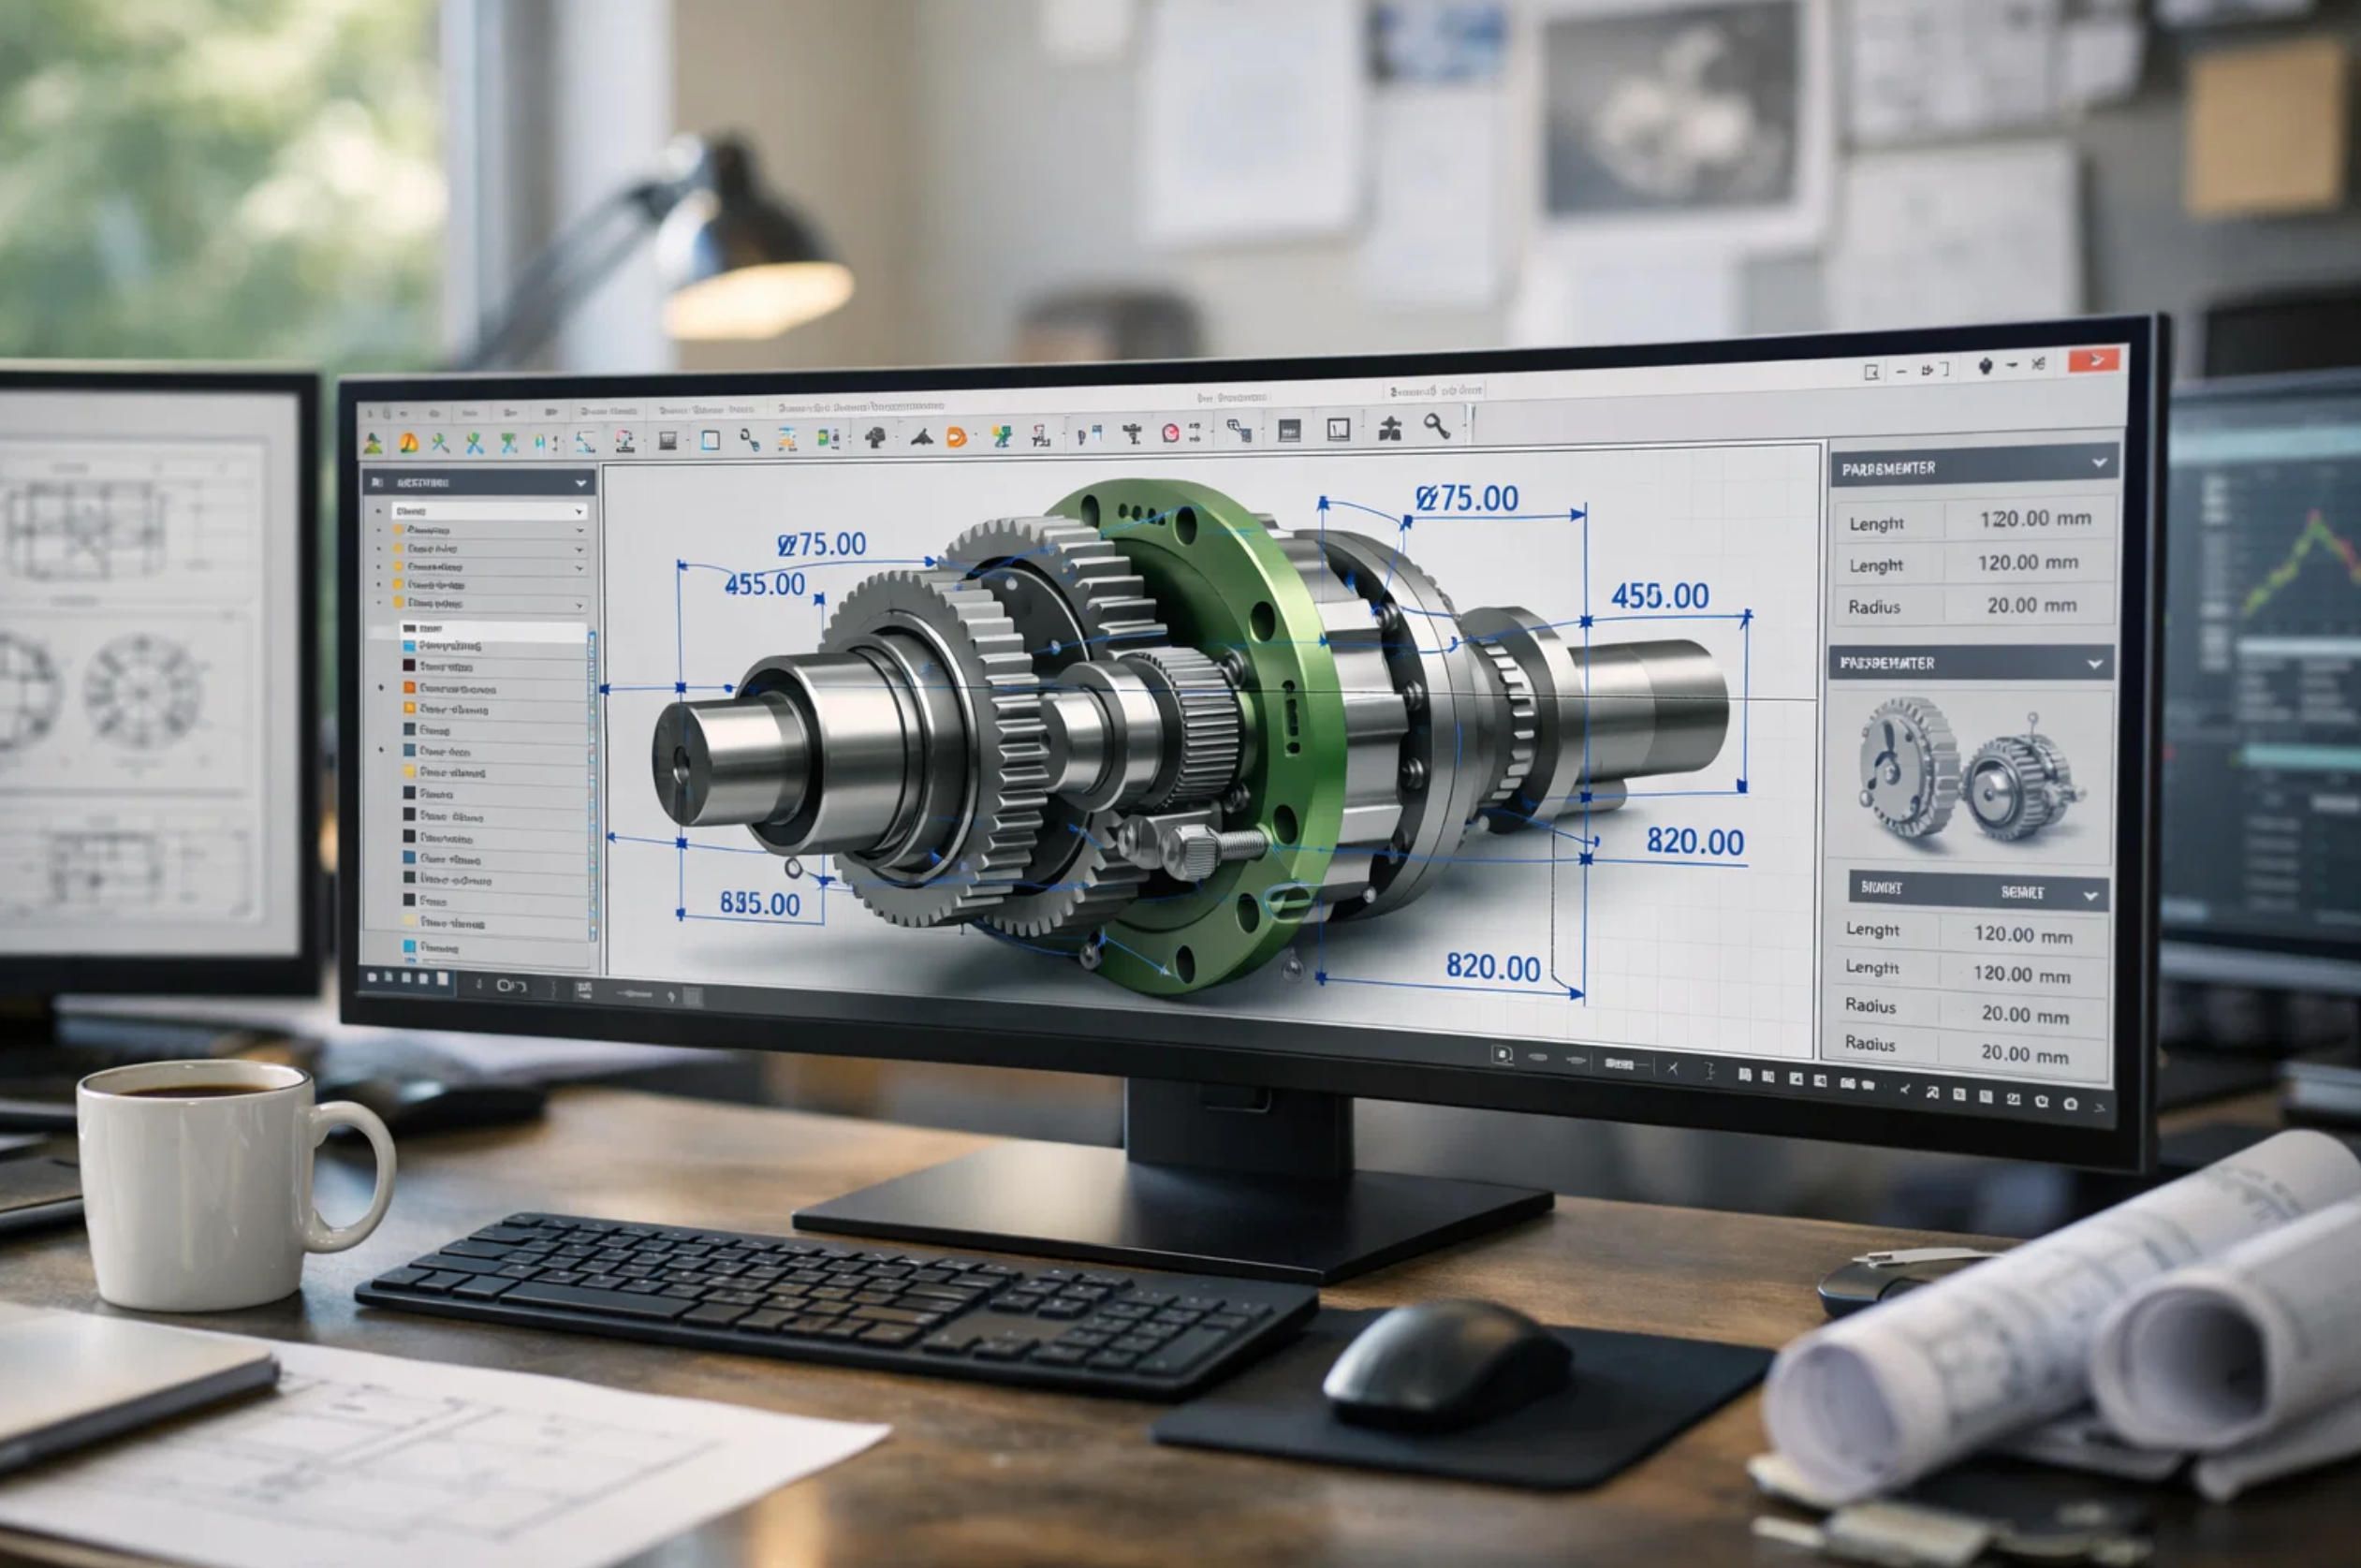Select the square selection tool in the toolbar
Viewport: 2361px width, 1568px height.
pos(710,438)
